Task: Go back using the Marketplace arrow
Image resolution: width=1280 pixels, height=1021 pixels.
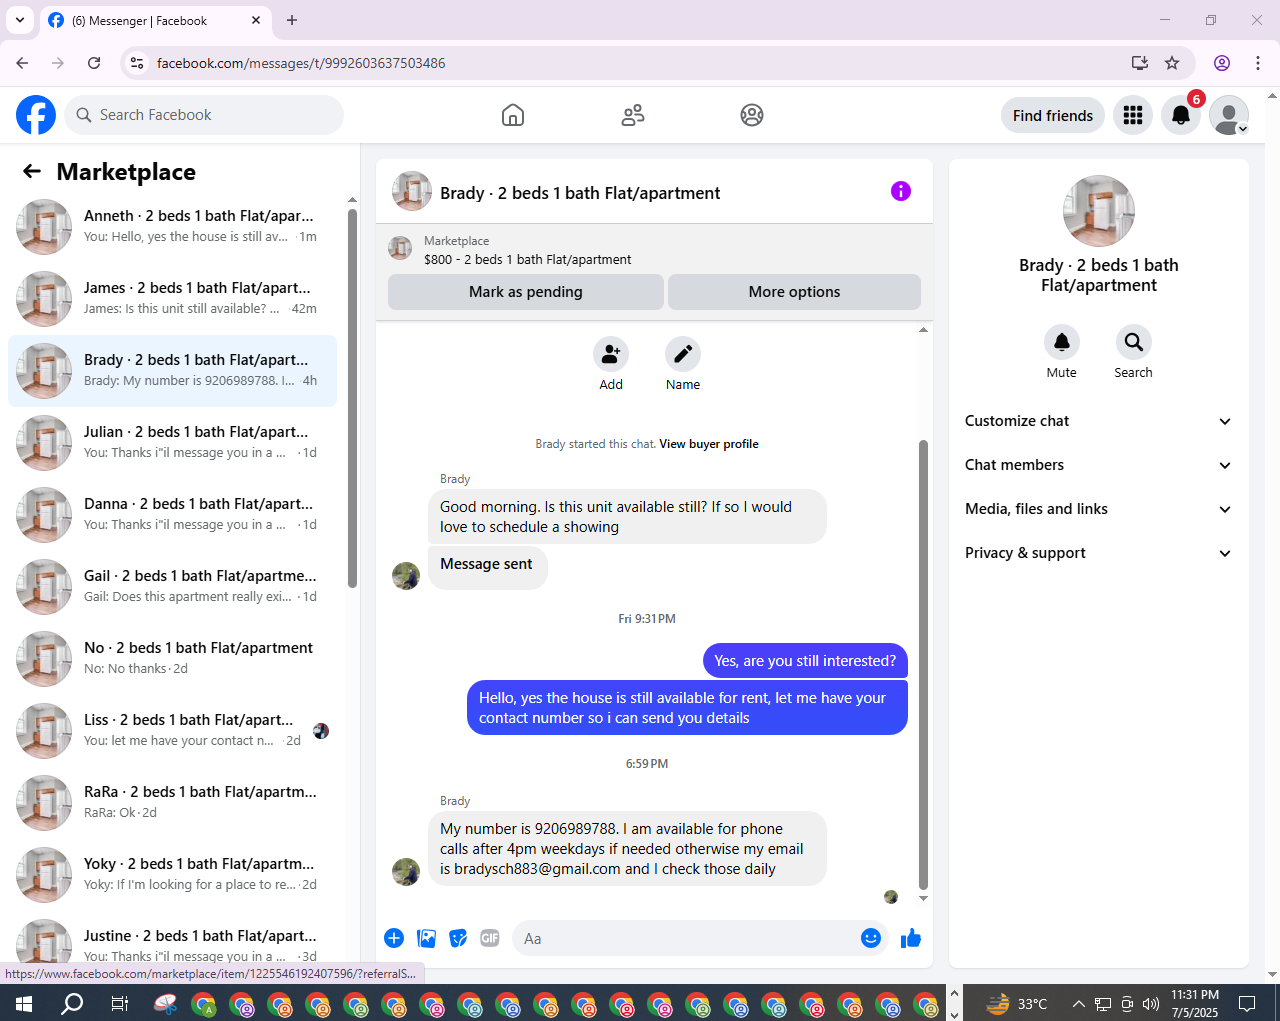Action: coord(32,171)
